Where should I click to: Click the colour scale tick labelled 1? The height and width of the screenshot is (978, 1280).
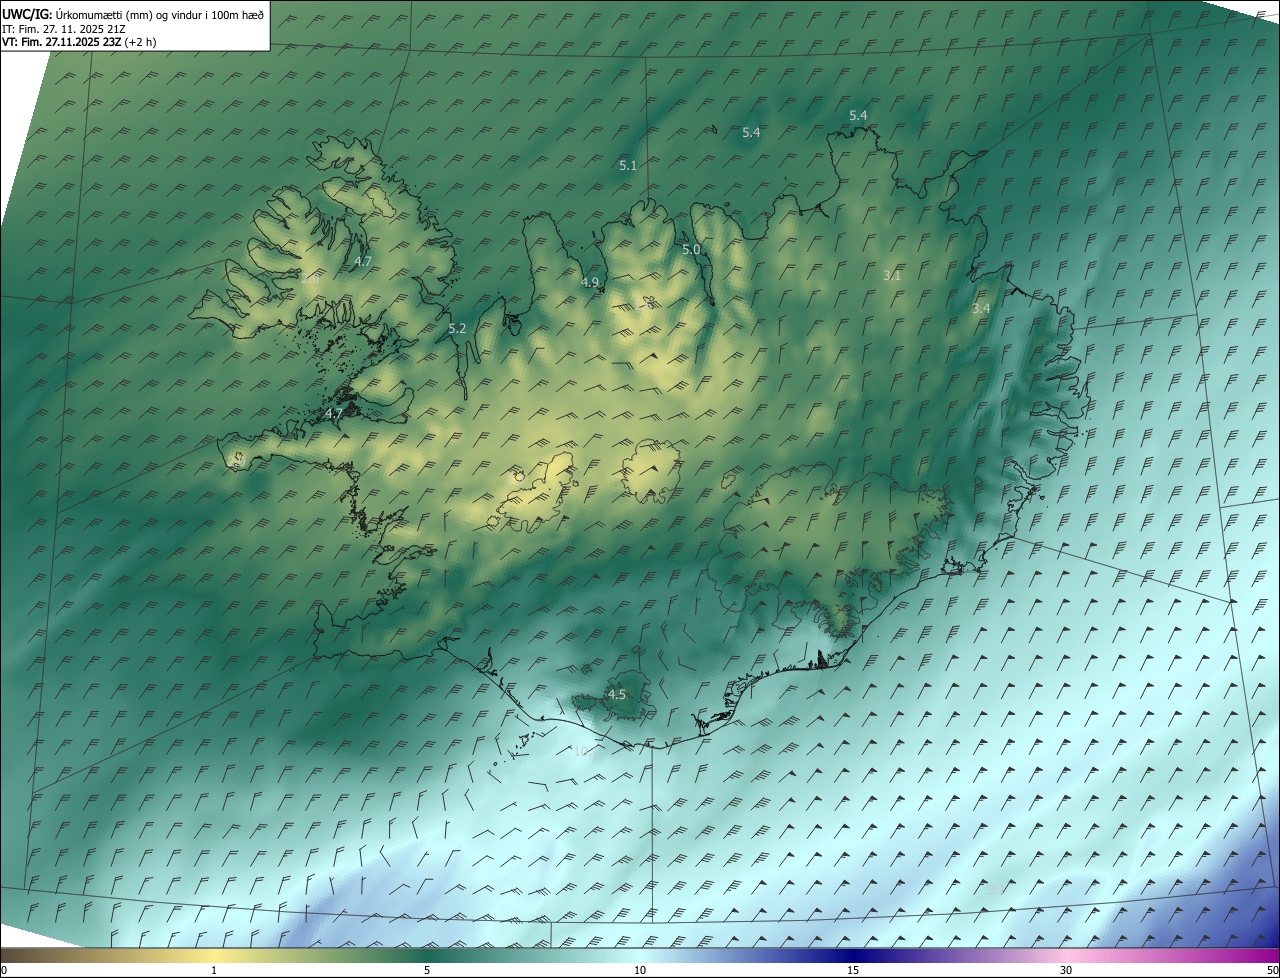click(214, 970)
